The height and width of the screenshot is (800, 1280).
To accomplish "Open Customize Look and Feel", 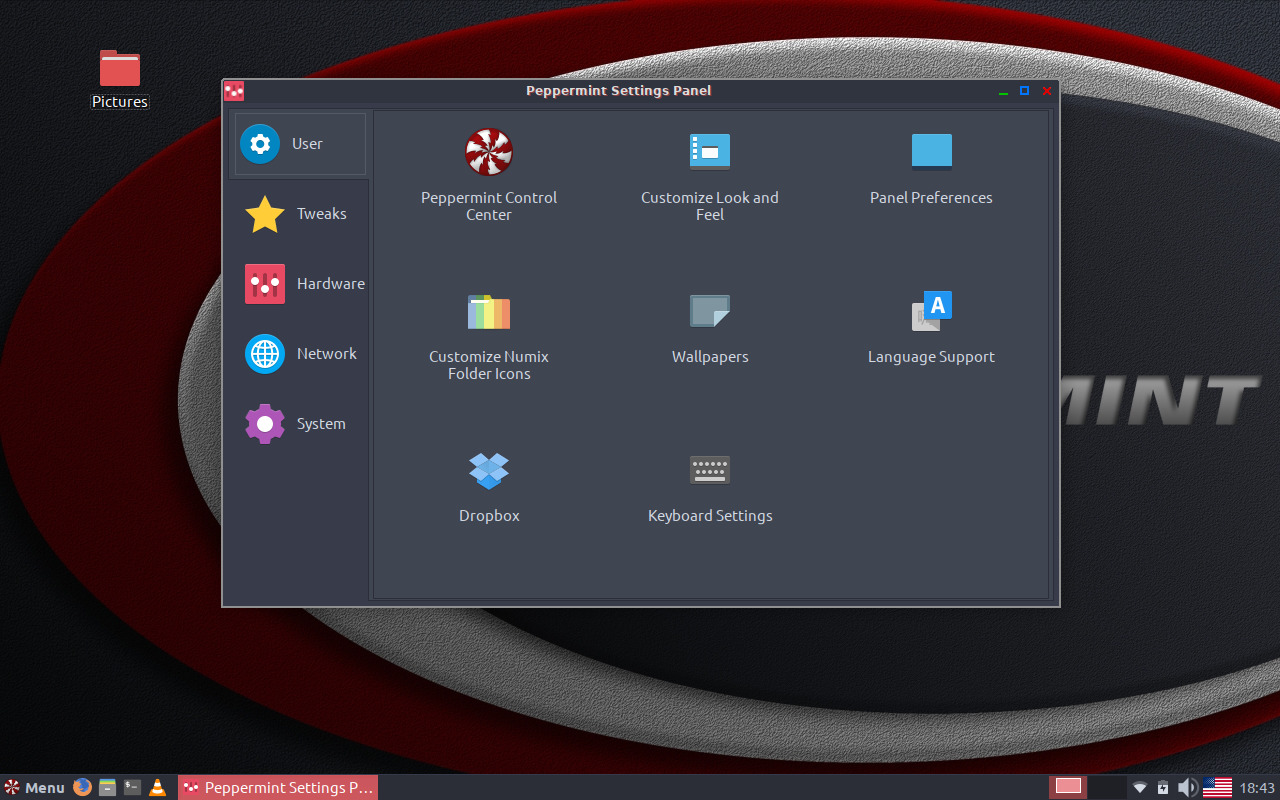I will coord(710,175).
